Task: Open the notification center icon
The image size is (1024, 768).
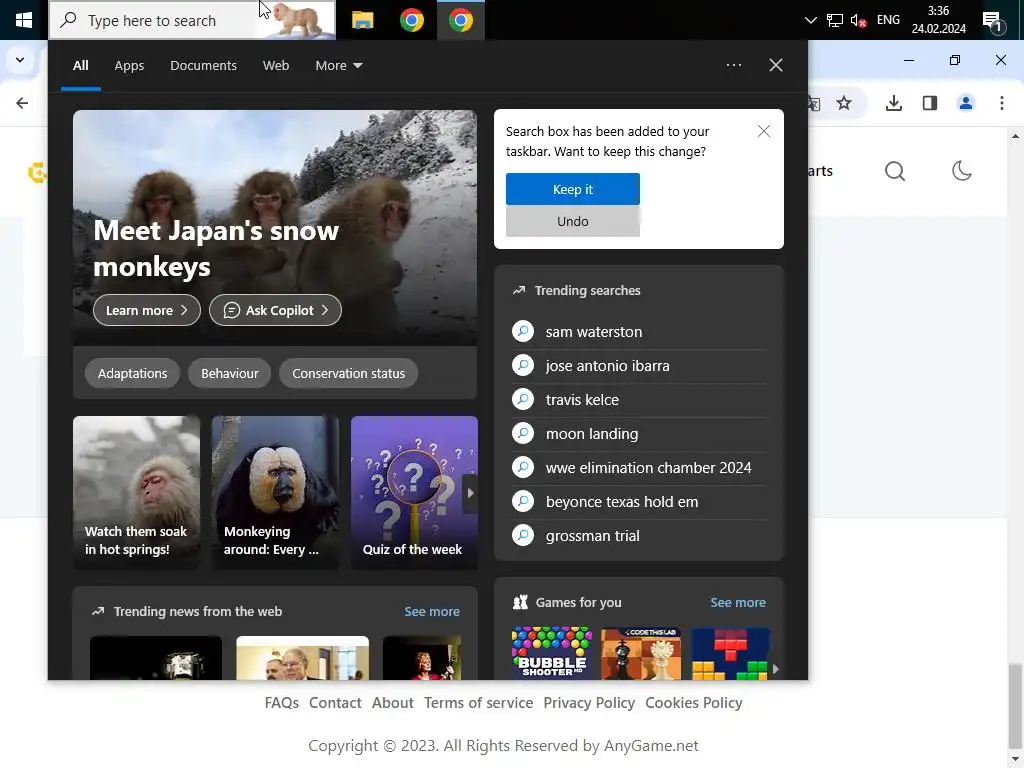Action: [993, 21]
